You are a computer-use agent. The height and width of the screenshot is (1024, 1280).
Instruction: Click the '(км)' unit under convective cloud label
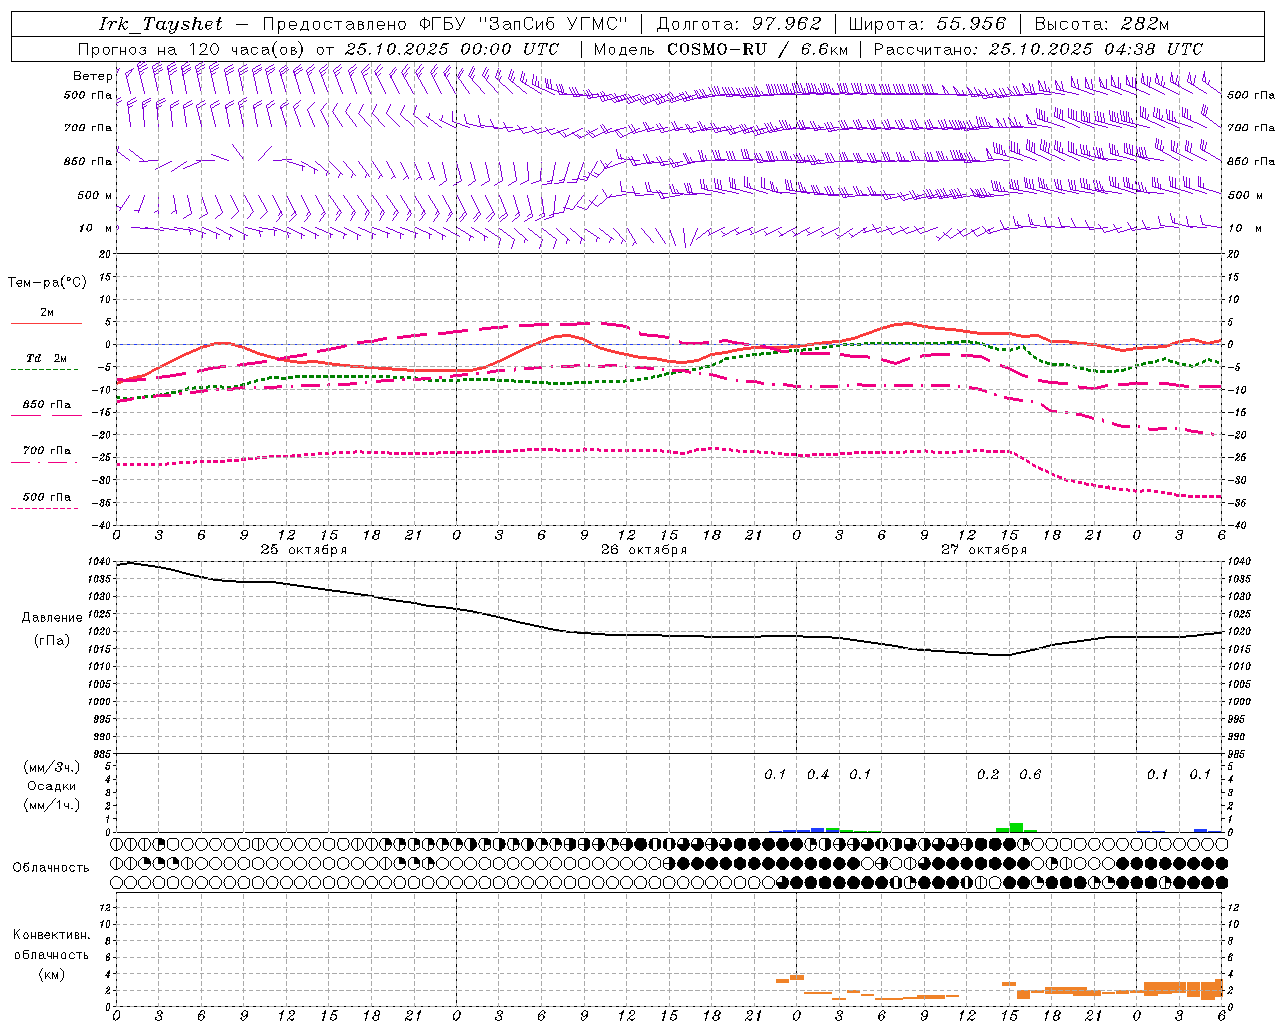(52, 974)
